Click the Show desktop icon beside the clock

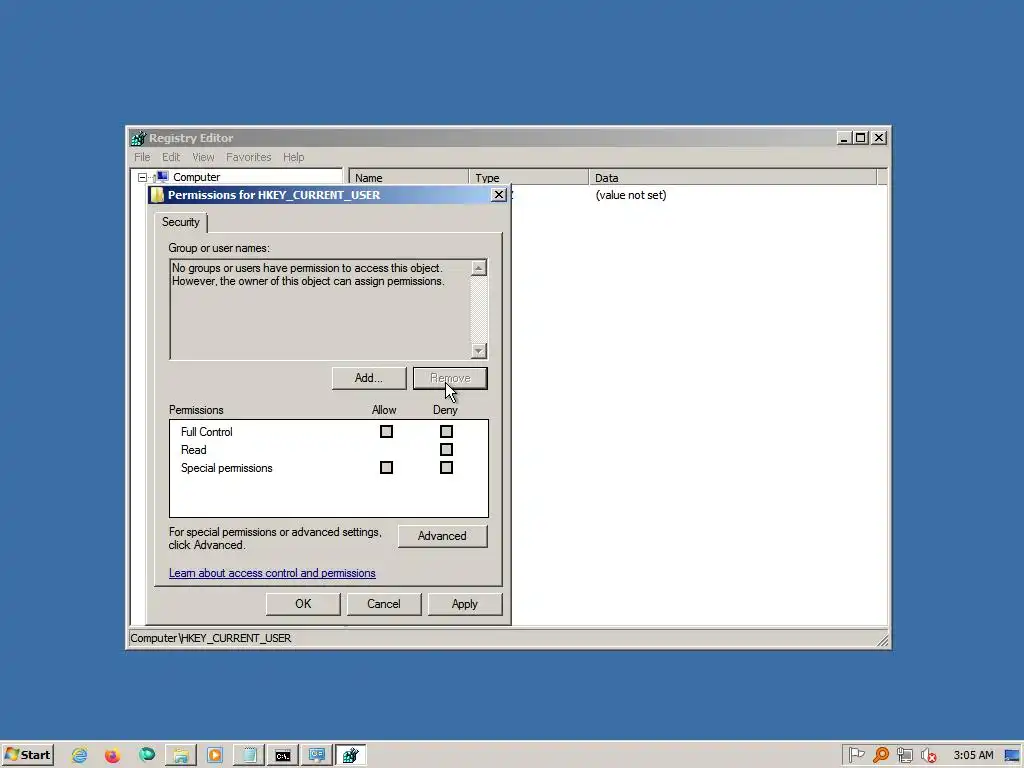click(1012, 756)
